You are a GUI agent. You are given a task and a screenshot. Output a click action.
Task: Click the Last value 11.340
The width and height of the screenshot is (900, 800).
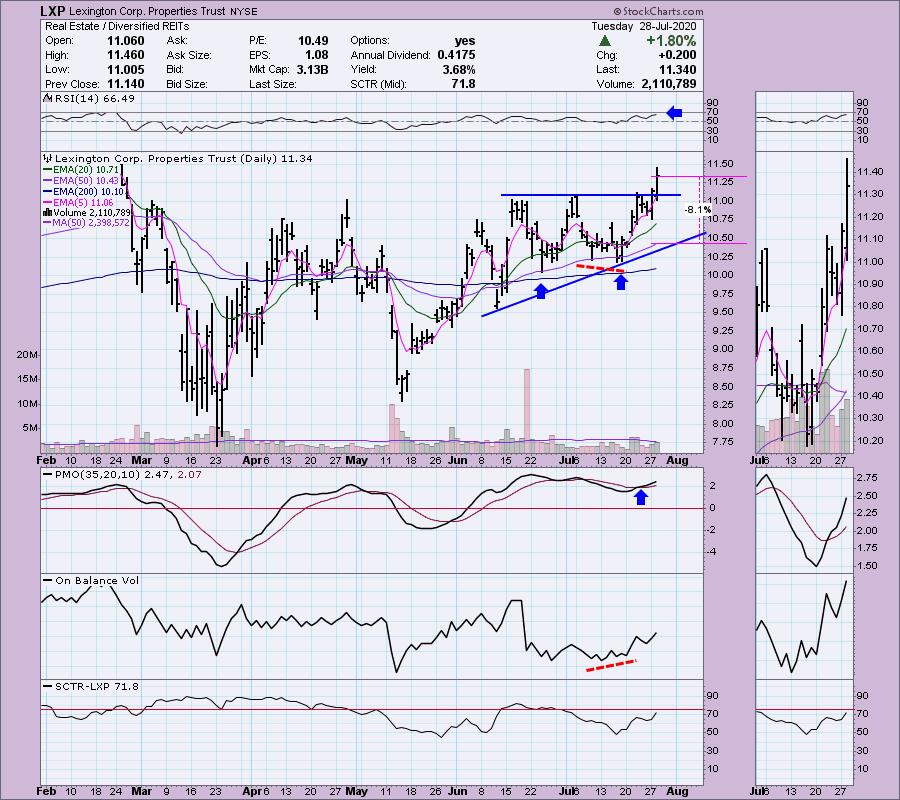pos(678,69)
